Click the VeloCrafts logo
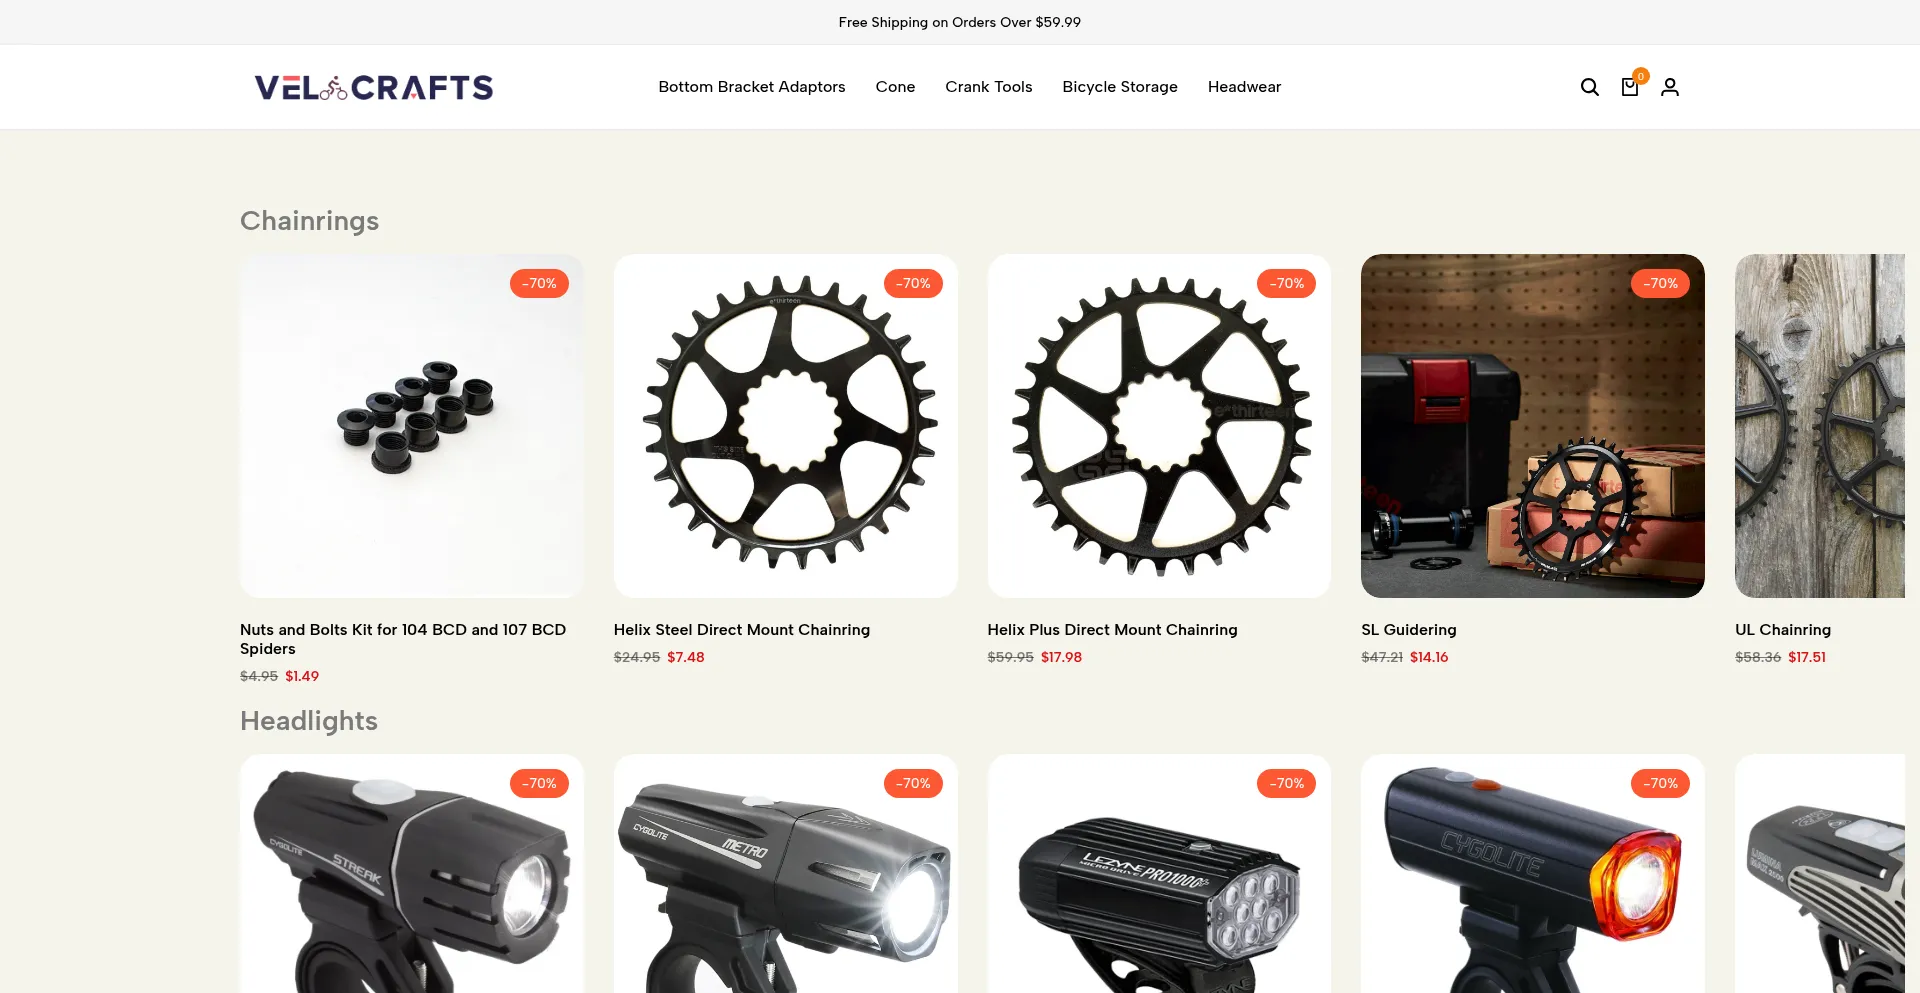Screen dimensions: 1920x993 coord(374,87)
